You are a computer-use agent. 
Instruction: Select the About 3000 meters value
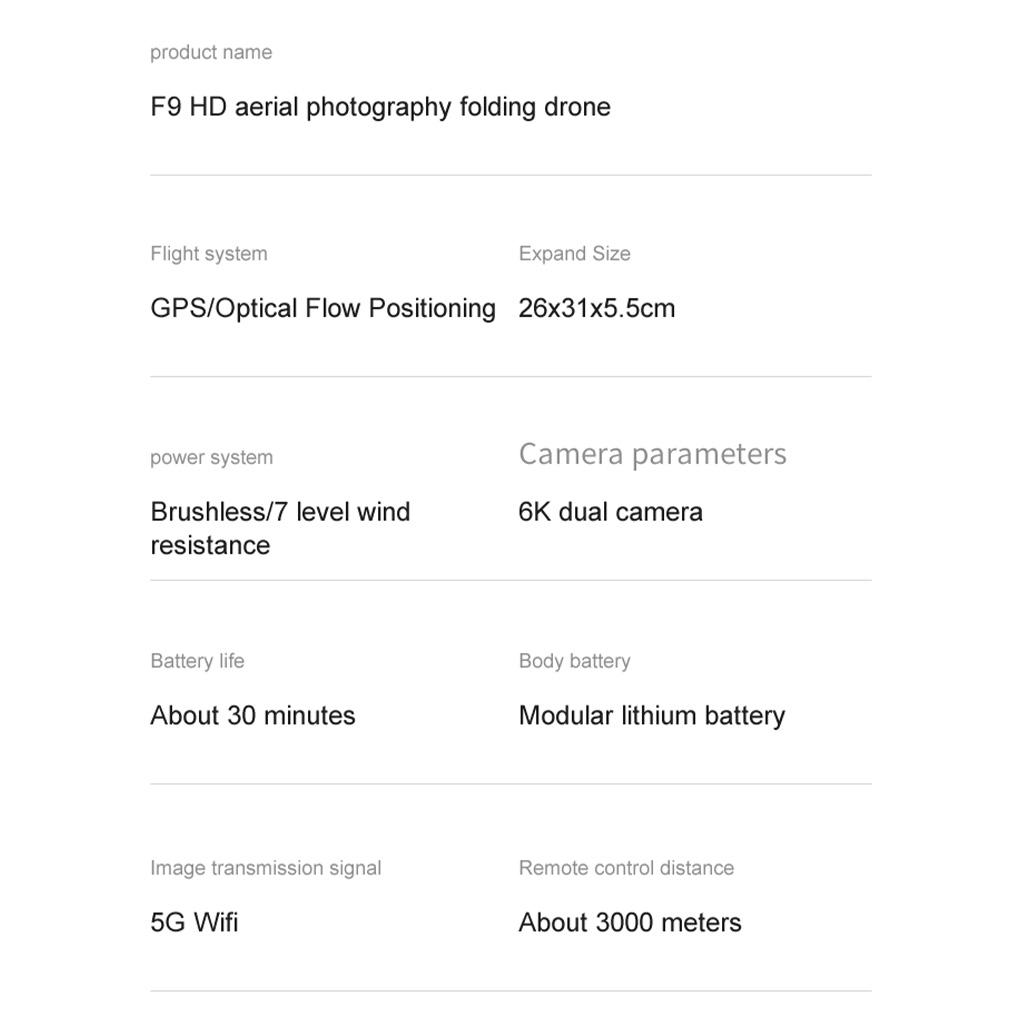point(630,922)
